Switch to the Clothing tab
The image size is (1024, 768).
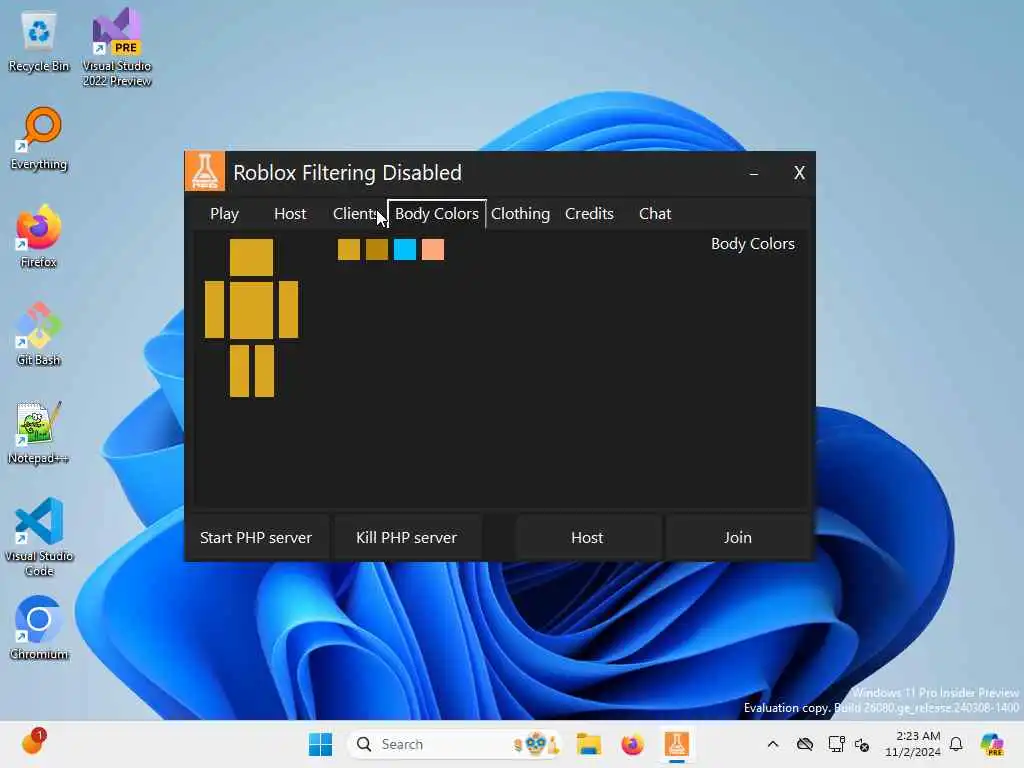pos(520,214)
